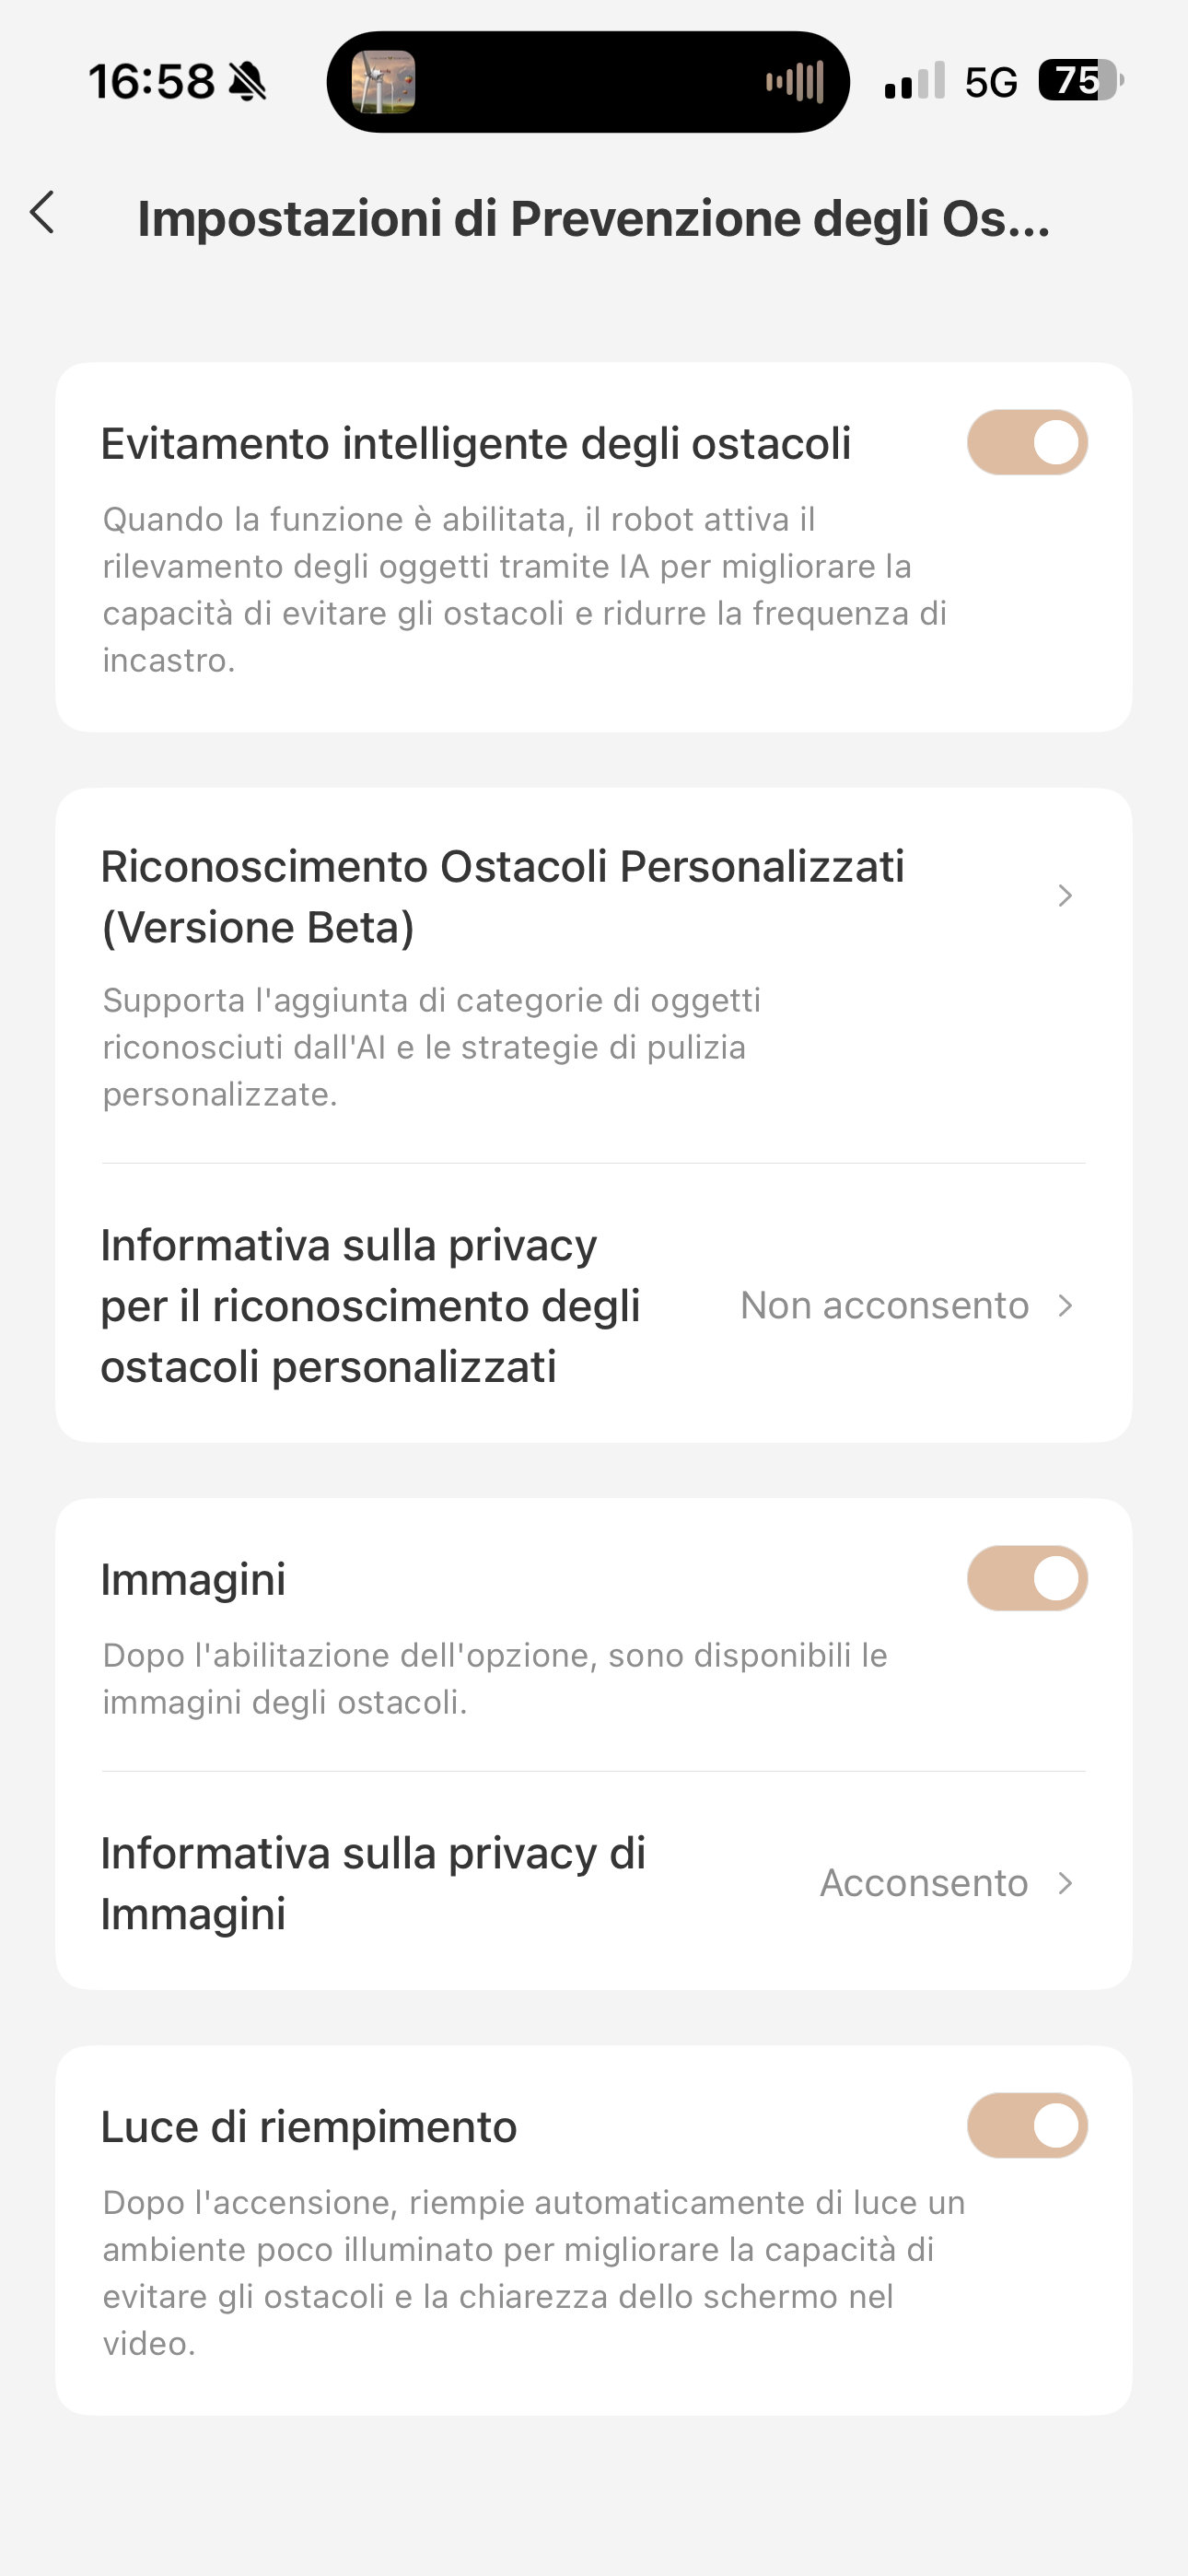Open the Dynamic Island app thumbnail

tap(383, 82)
